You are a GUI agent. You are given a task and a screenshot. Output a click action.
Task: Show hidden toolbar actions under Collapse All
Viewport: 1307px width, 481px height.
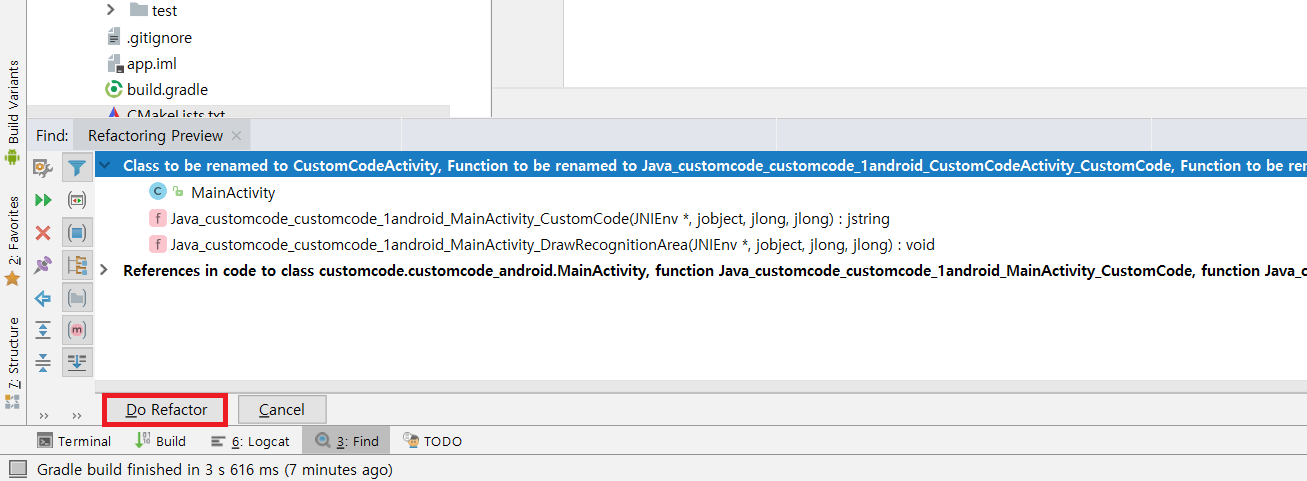click(x=43, y=415)
